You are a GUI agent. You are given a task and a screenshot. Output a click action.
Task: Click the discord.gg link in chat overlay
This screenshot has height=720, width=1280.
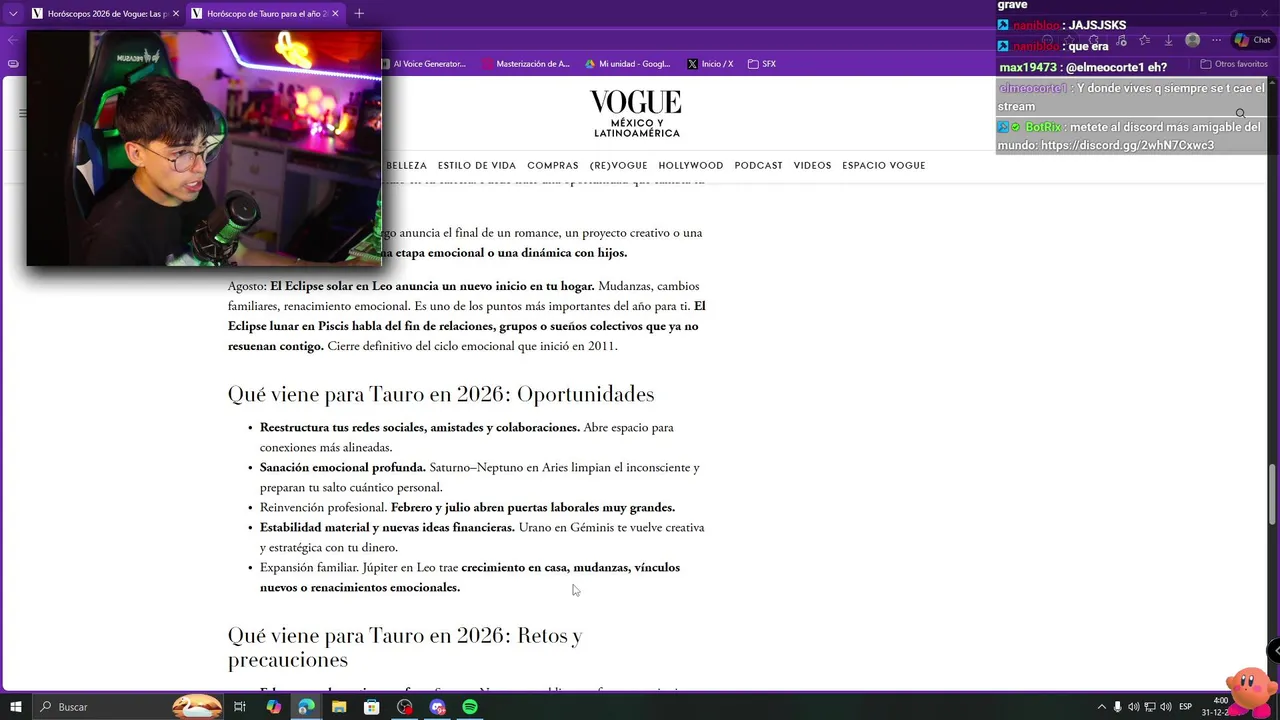pyautogui.click(x=1127, y=145)
